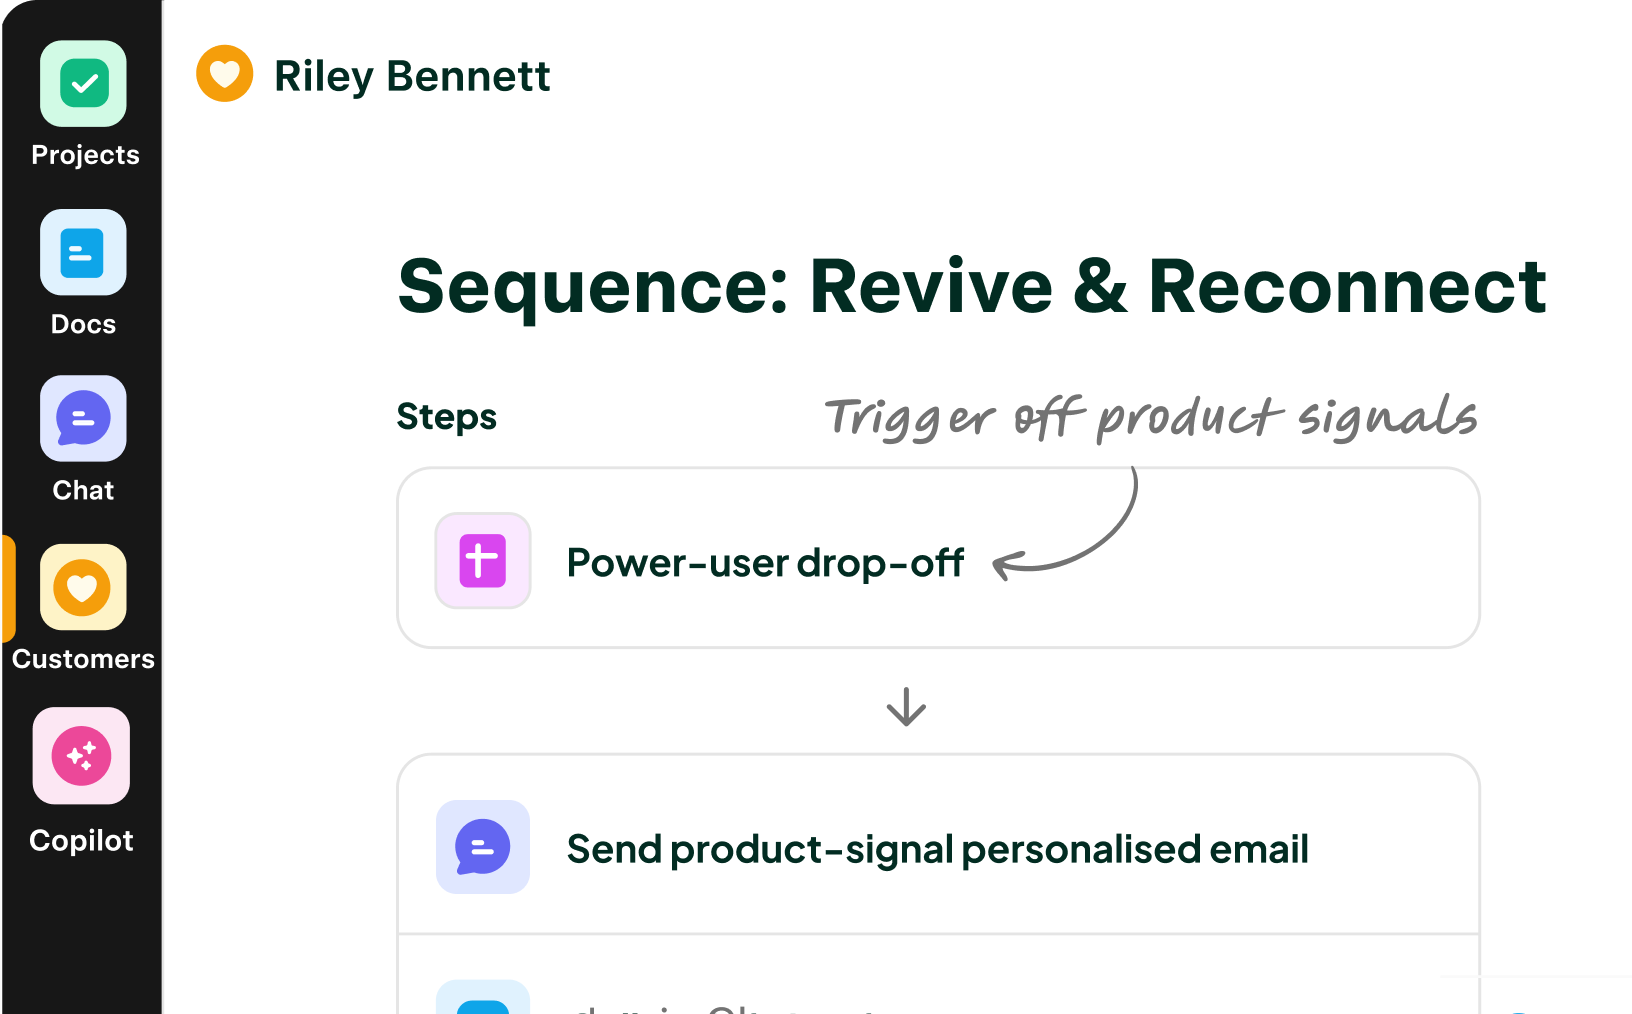Viewport: 1632px width, 1014px height.
Task: Click the Steps section heading
Action: point(446,417)
